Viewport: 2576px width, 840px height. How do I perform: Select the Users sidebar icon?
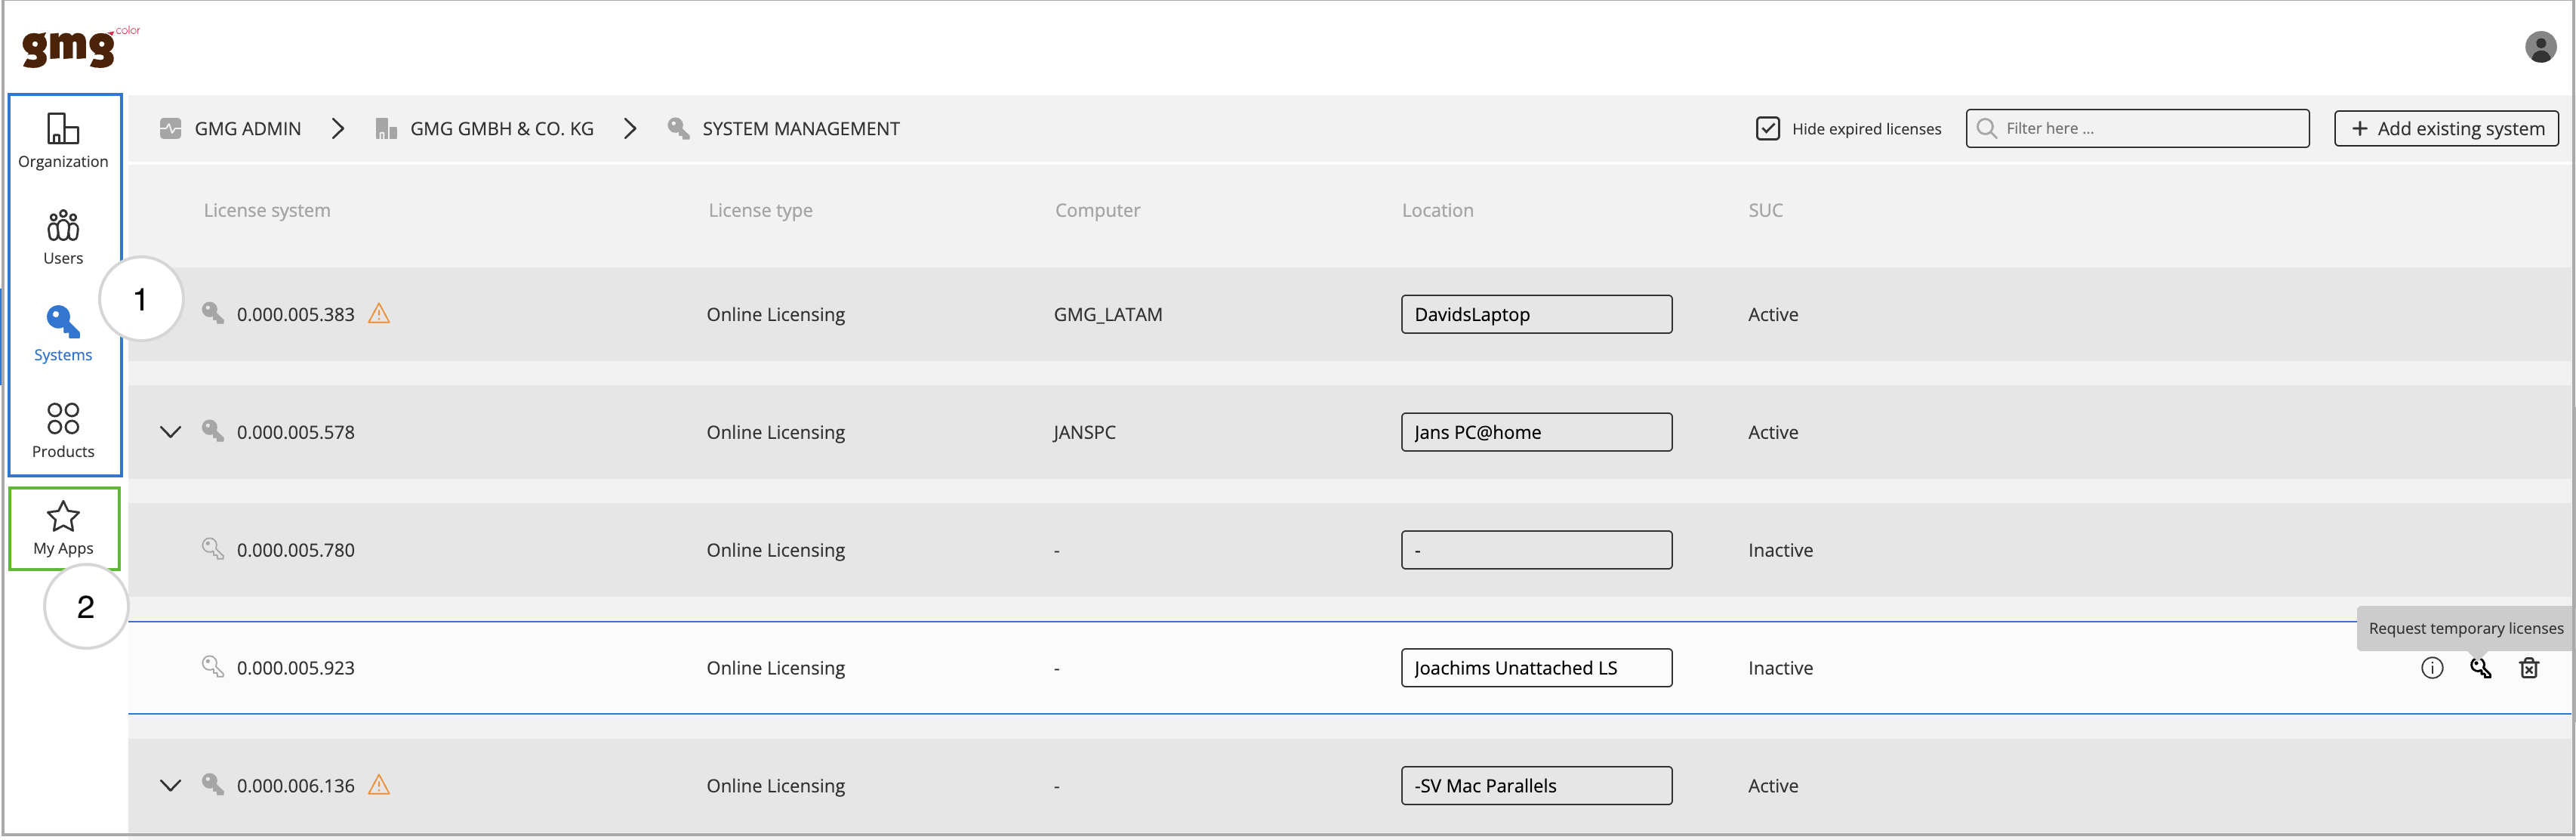[63, 237]
